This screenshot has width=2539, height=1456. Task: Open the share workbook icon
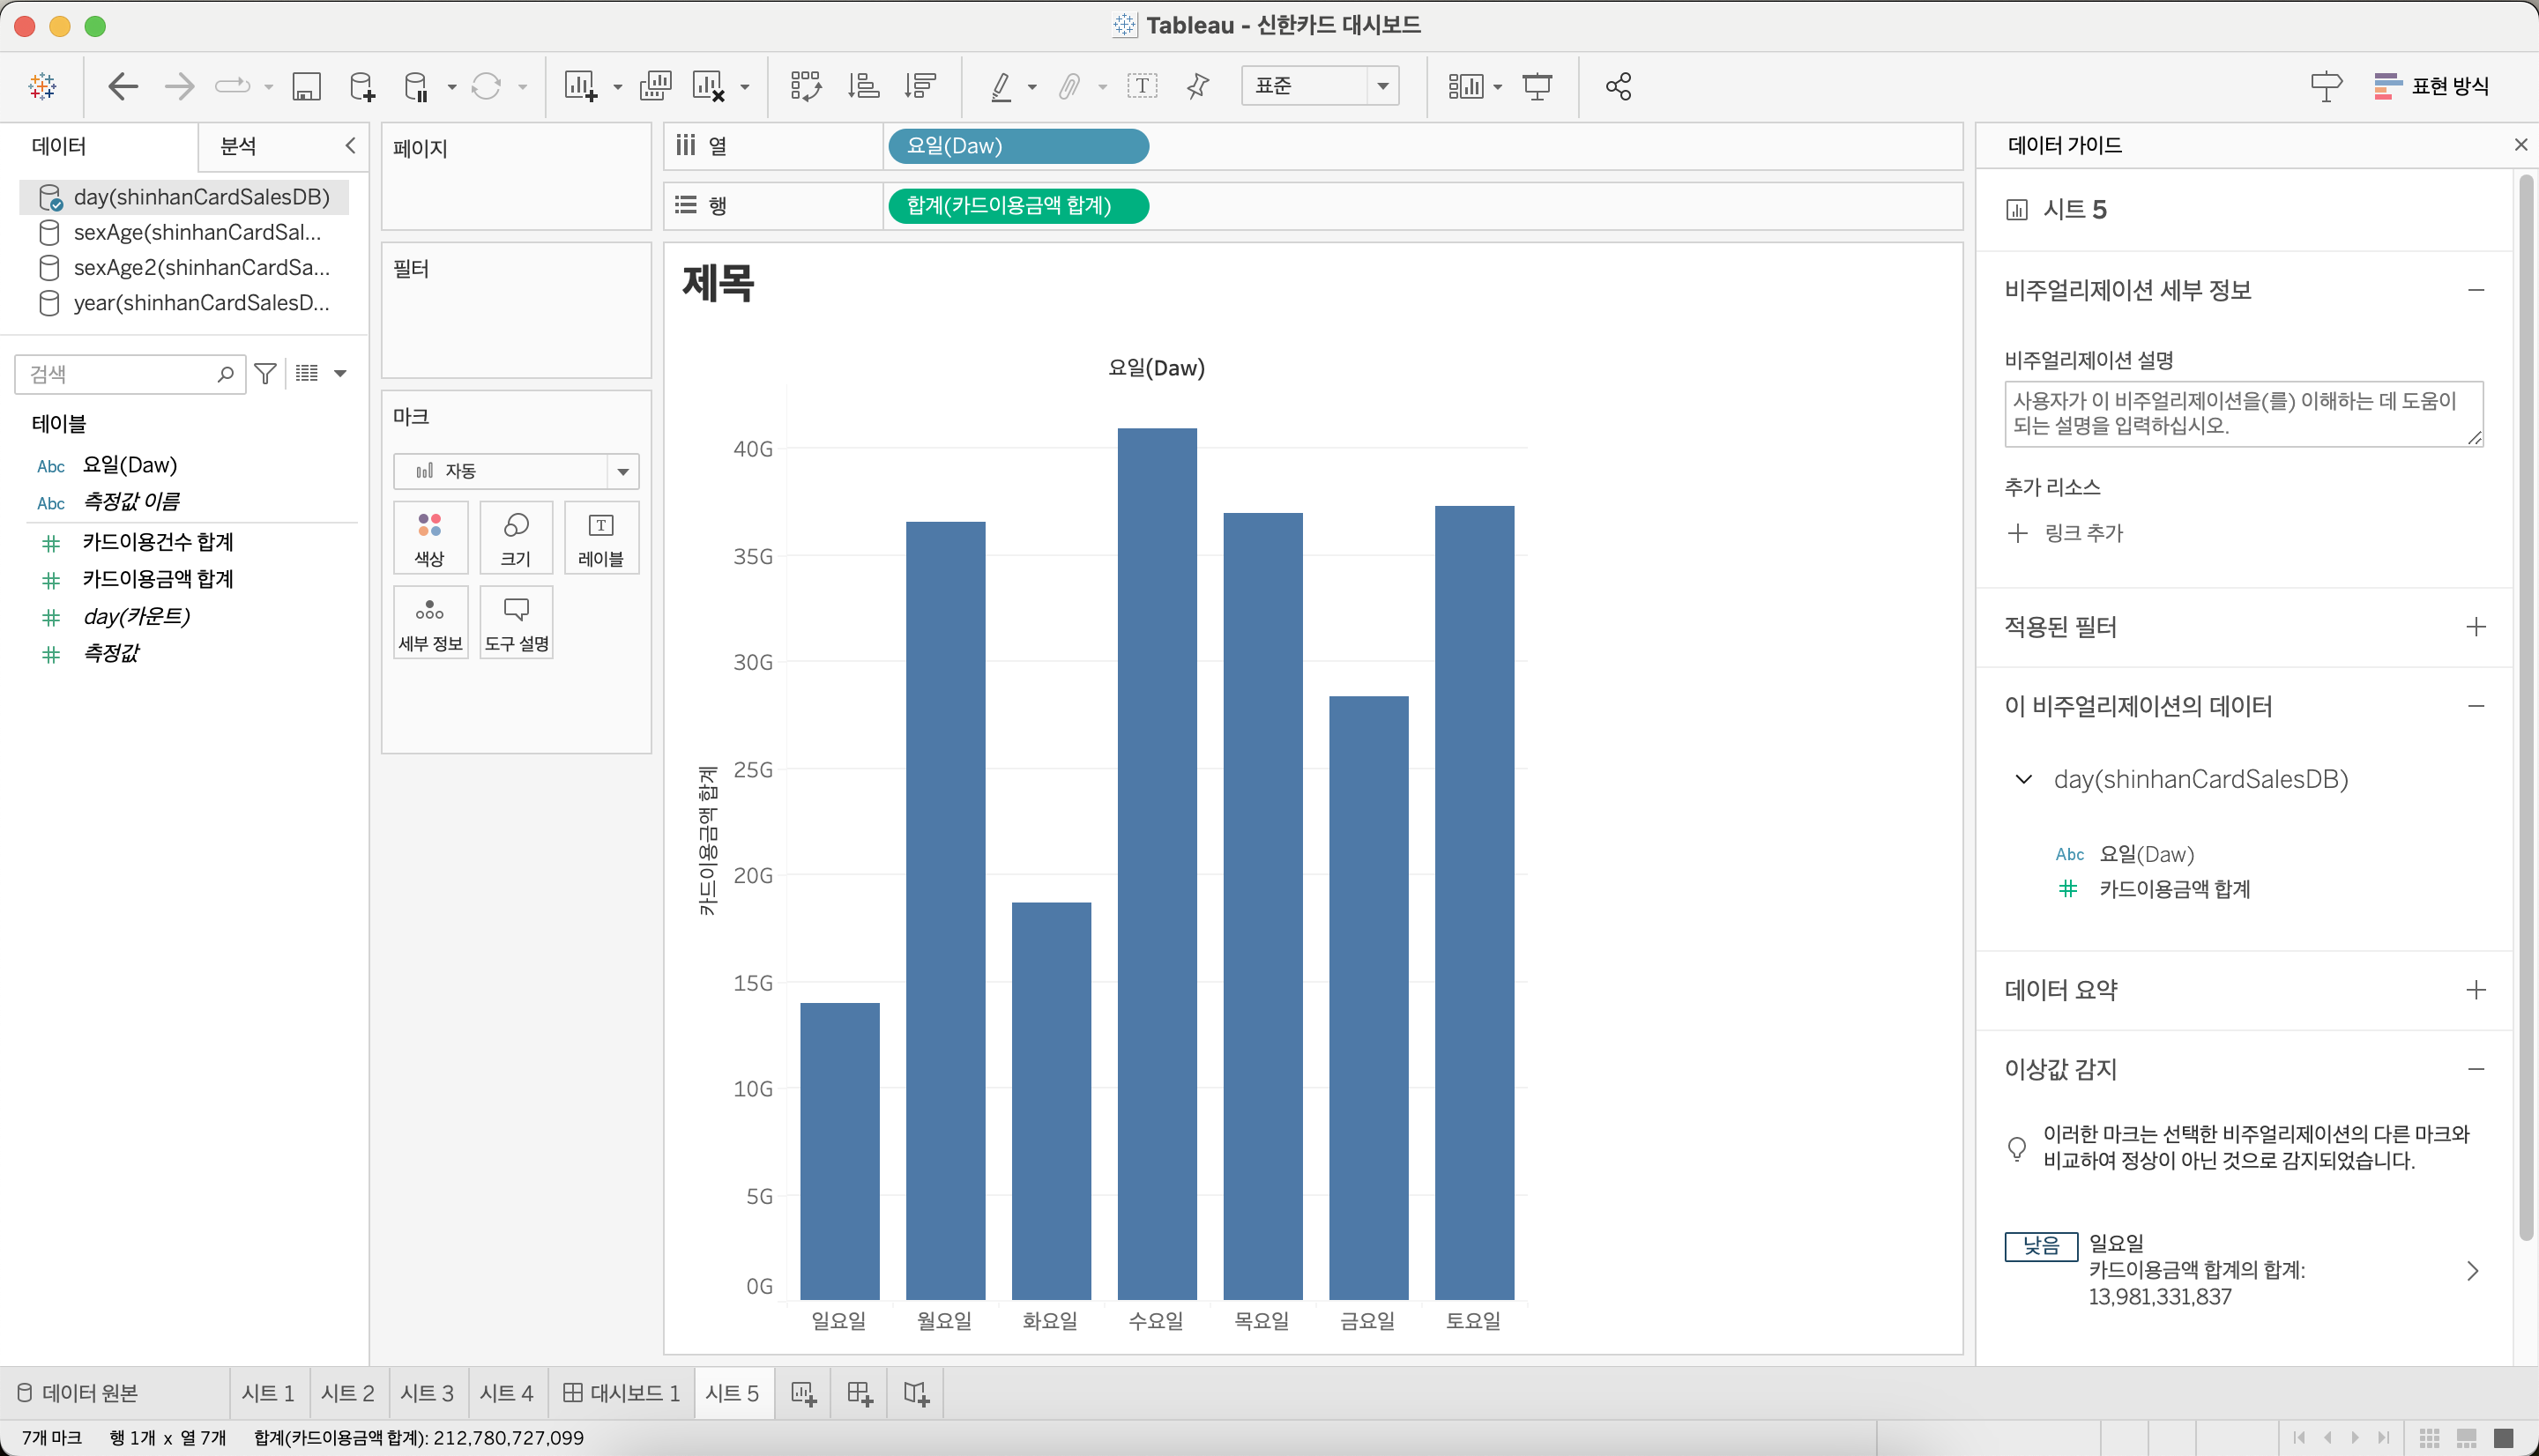click(x=1618, y=86)
